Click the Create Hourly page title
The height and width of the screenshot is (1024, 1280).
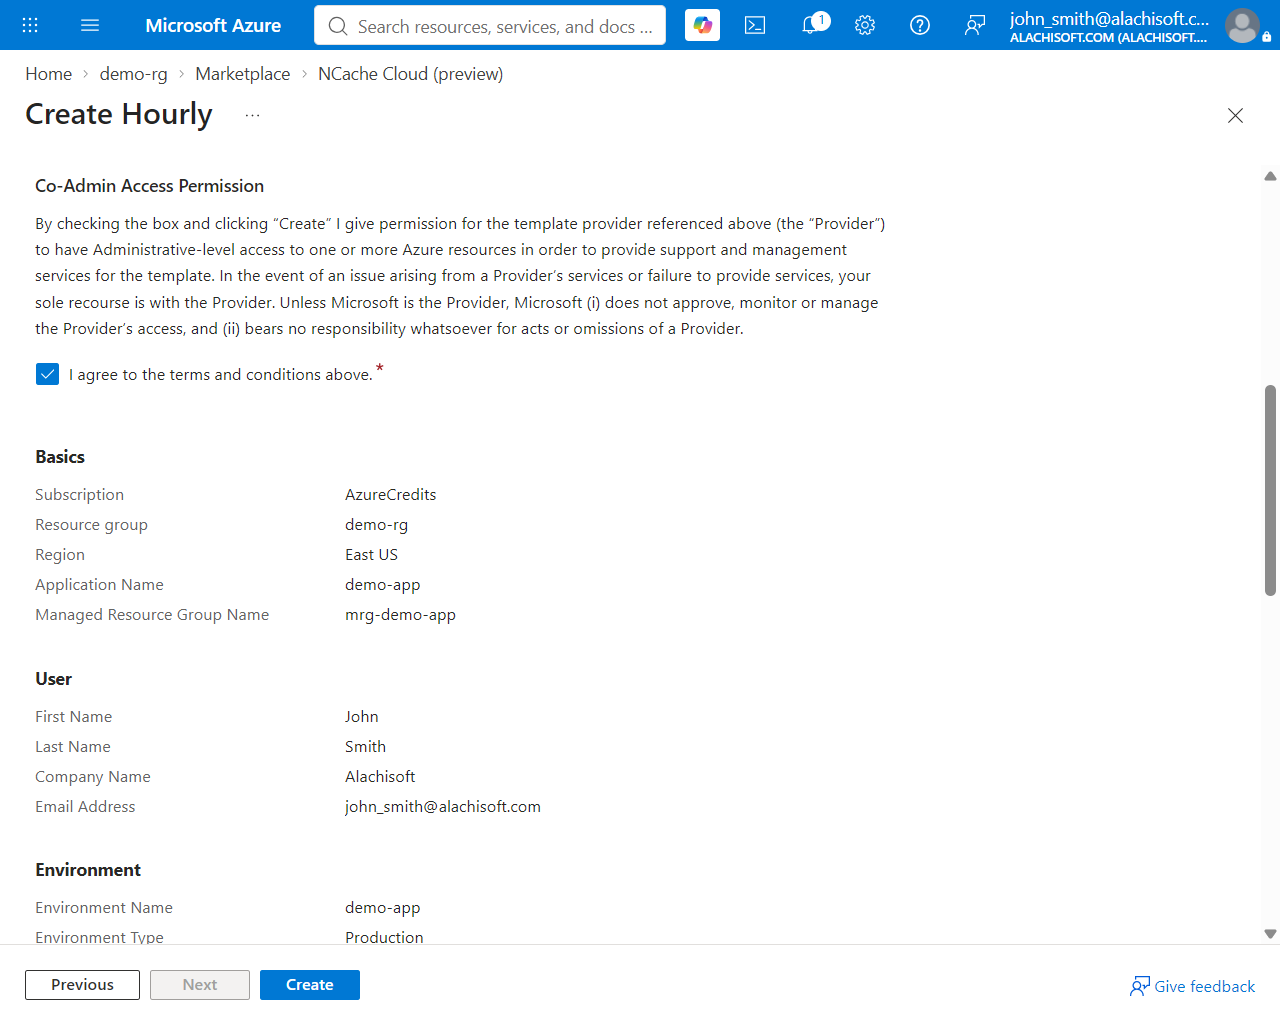tap(119, 114)
